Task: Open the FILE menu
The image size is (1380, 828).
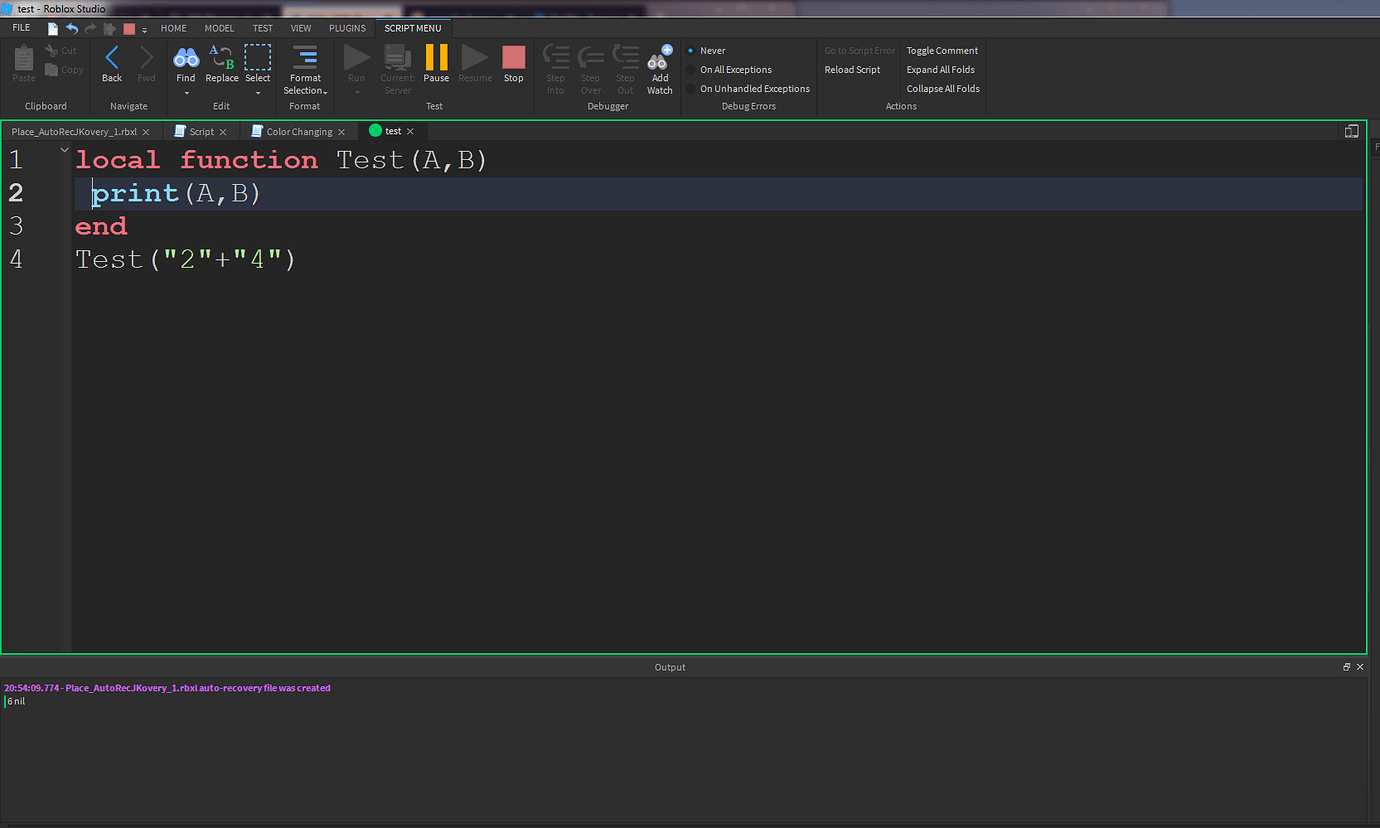Action: pyautogui.click(x=21, y=28)
